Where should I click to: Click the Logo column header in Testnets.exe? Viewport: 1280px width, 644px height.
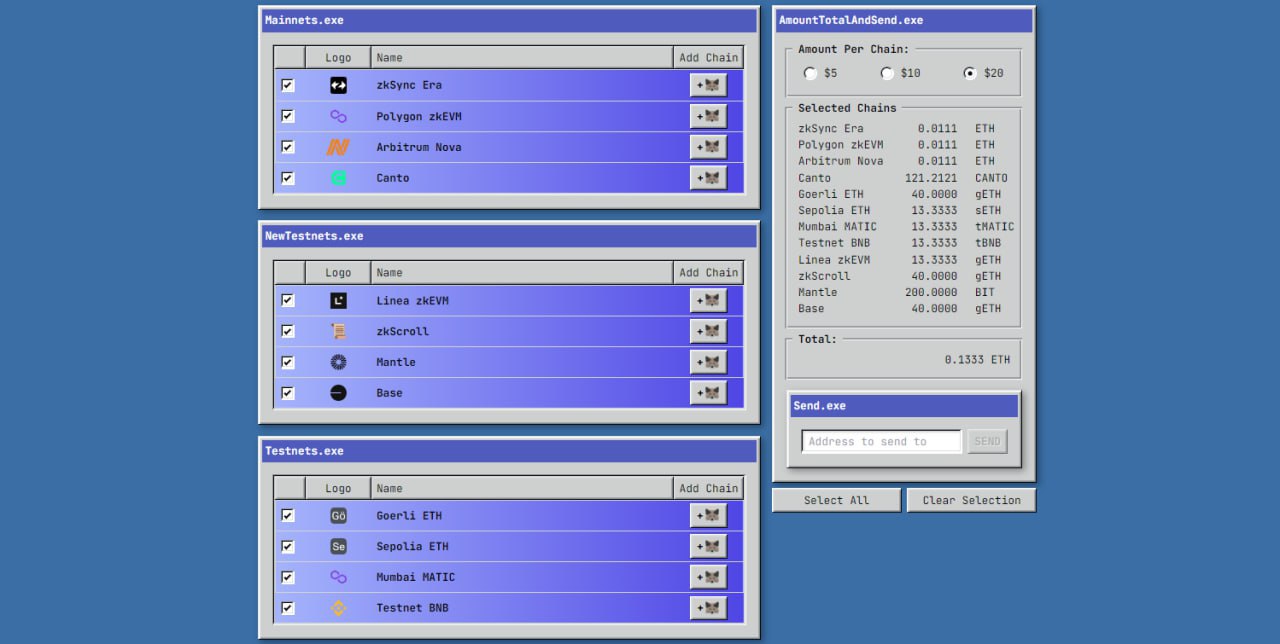click(x=338, y=488)
